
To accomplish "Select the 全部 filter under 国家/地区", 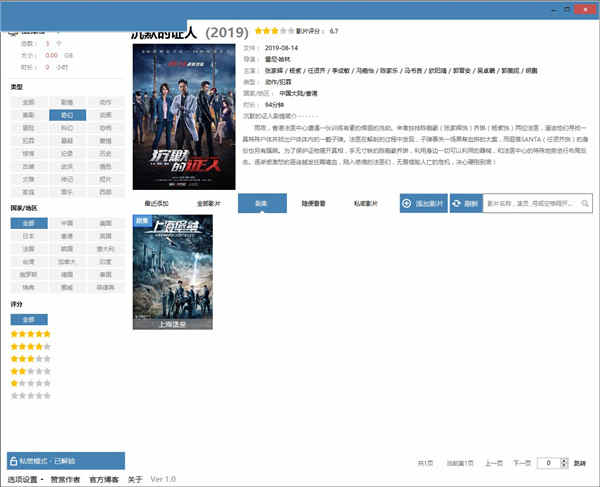I will [x=29, y=223].
